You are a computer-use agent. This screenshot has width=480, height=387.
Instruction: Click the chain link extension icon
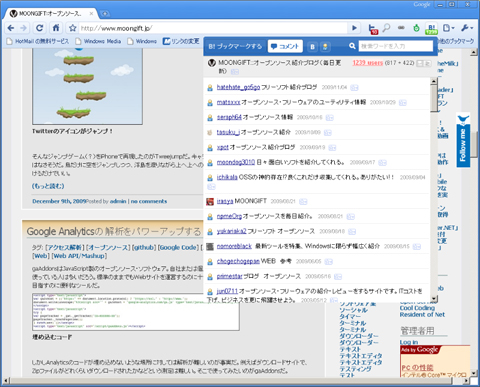coord(401,28)
